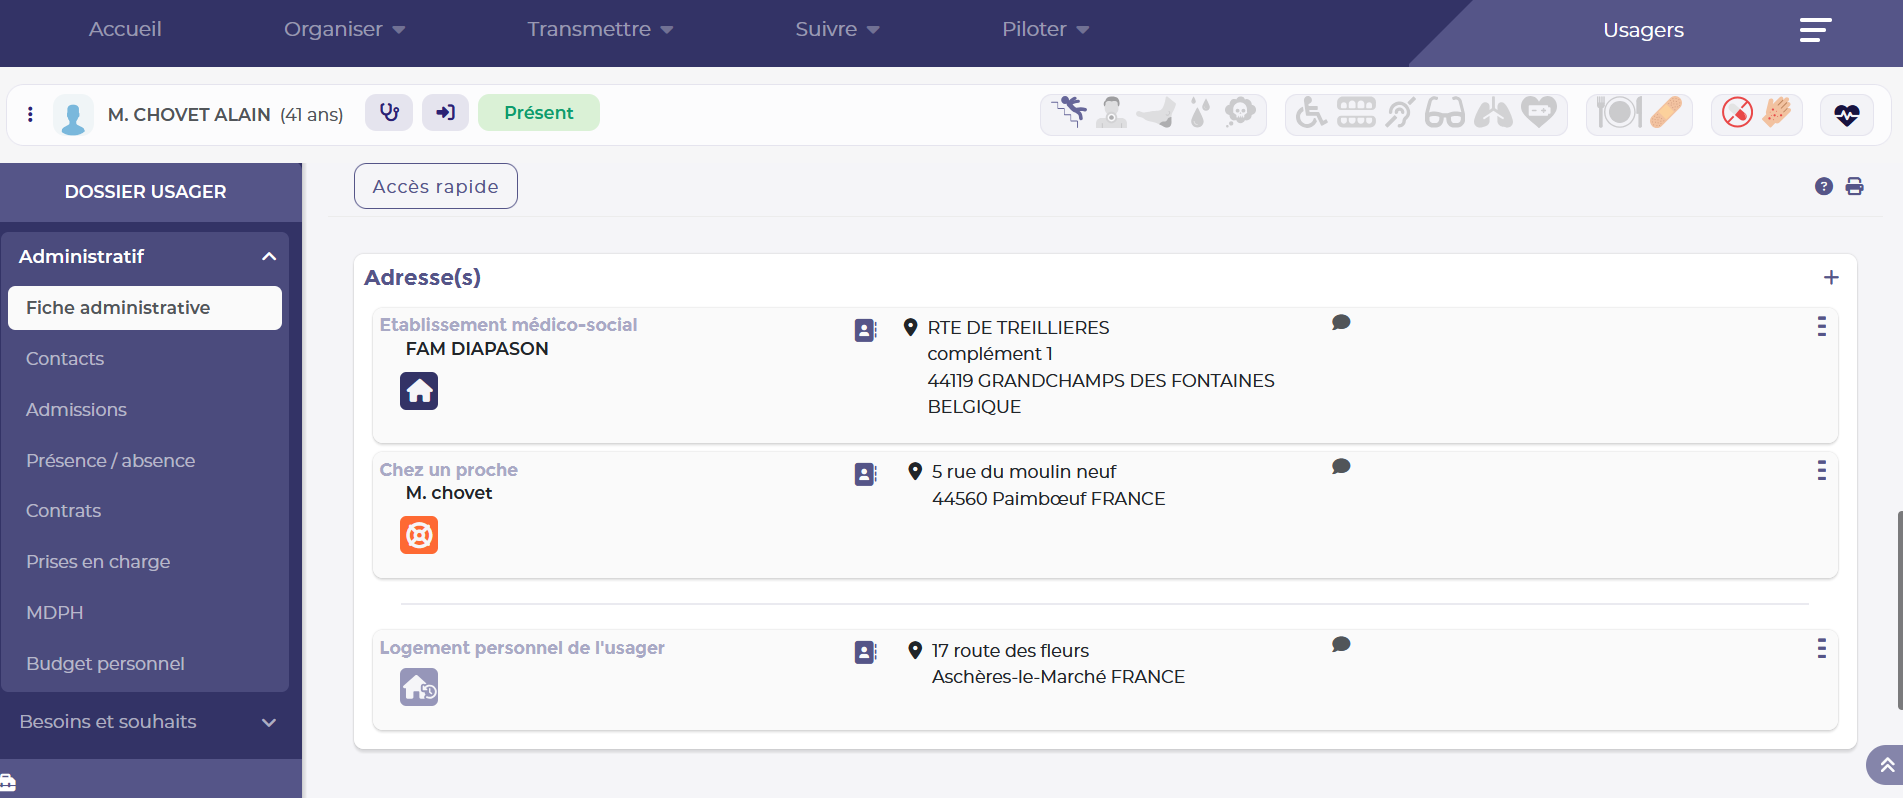Click the fall risk icon
Viewport: 1903px width, 798px height.
pyautogui.click(x=1069, y=112)
